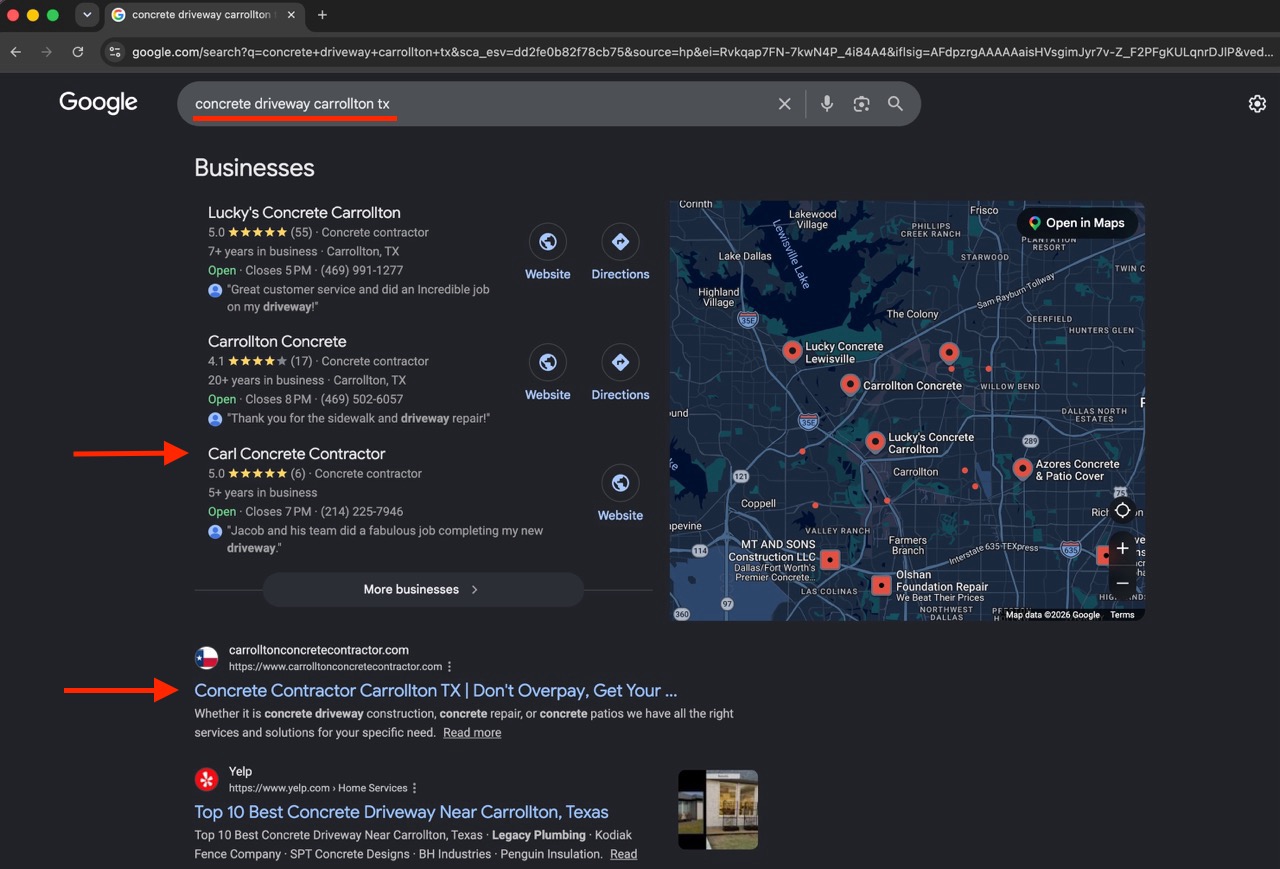This screenshot has width=1280, height=869.
Task: Open Google Lens image search icon
Action: (861, 104)
